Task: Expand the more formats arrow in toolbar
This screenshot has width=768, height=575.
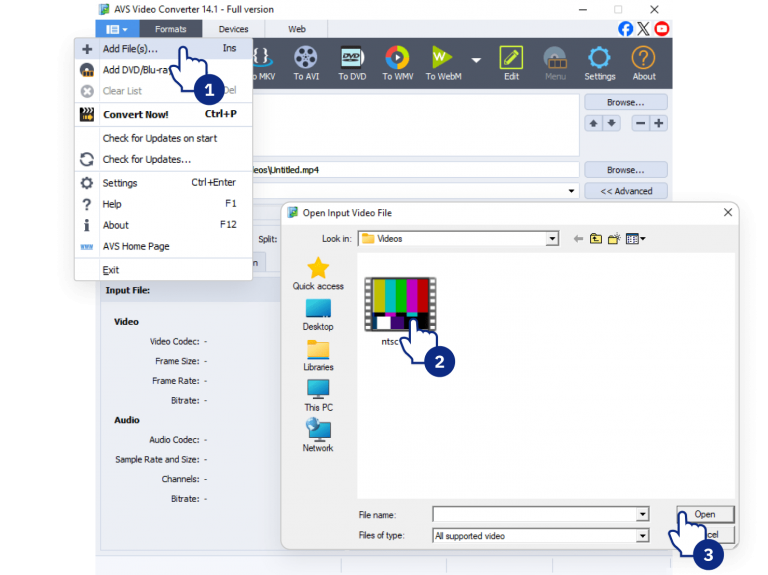Action: pos(476,60)
